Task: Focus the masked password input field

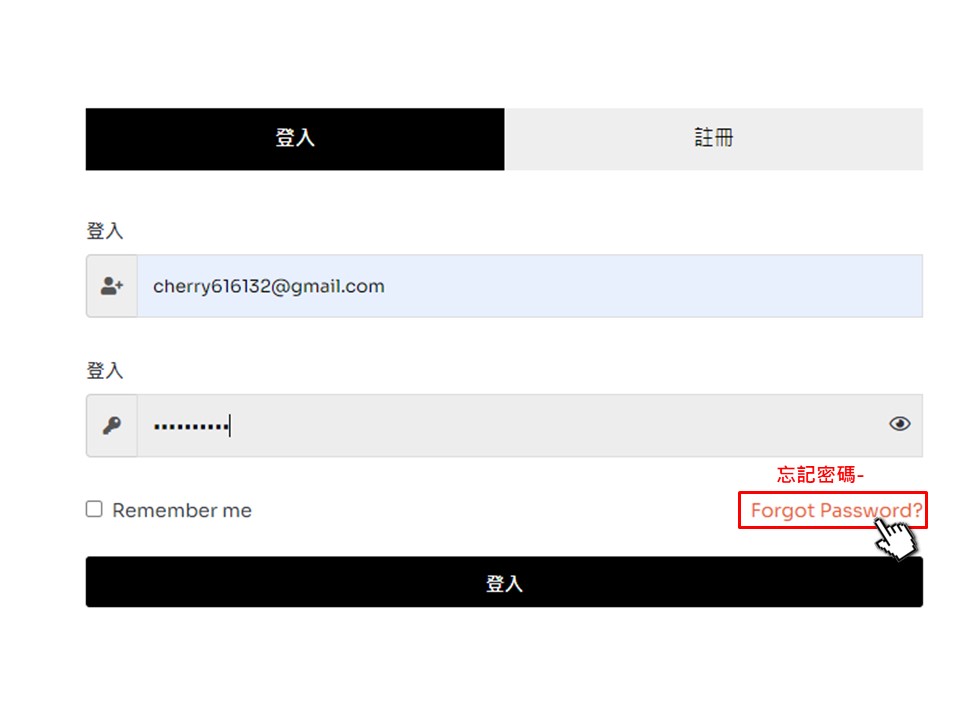Action: pyautogui.click(x=530, y=426)
